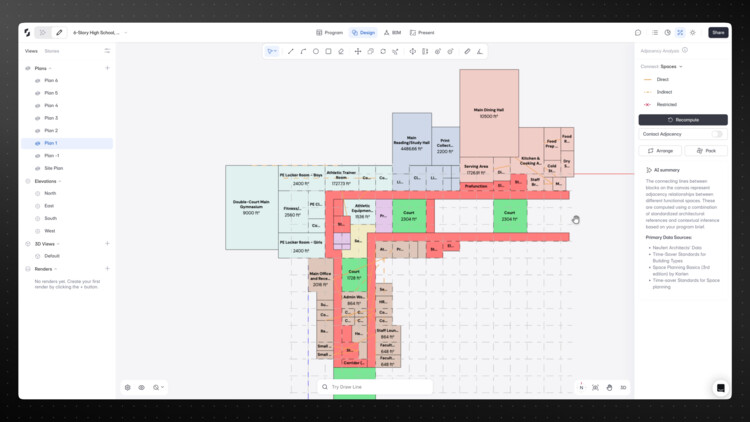Viewport: 750px width, 422px height.
Task: Select the line drawing tool
Action: pos(291,51)
